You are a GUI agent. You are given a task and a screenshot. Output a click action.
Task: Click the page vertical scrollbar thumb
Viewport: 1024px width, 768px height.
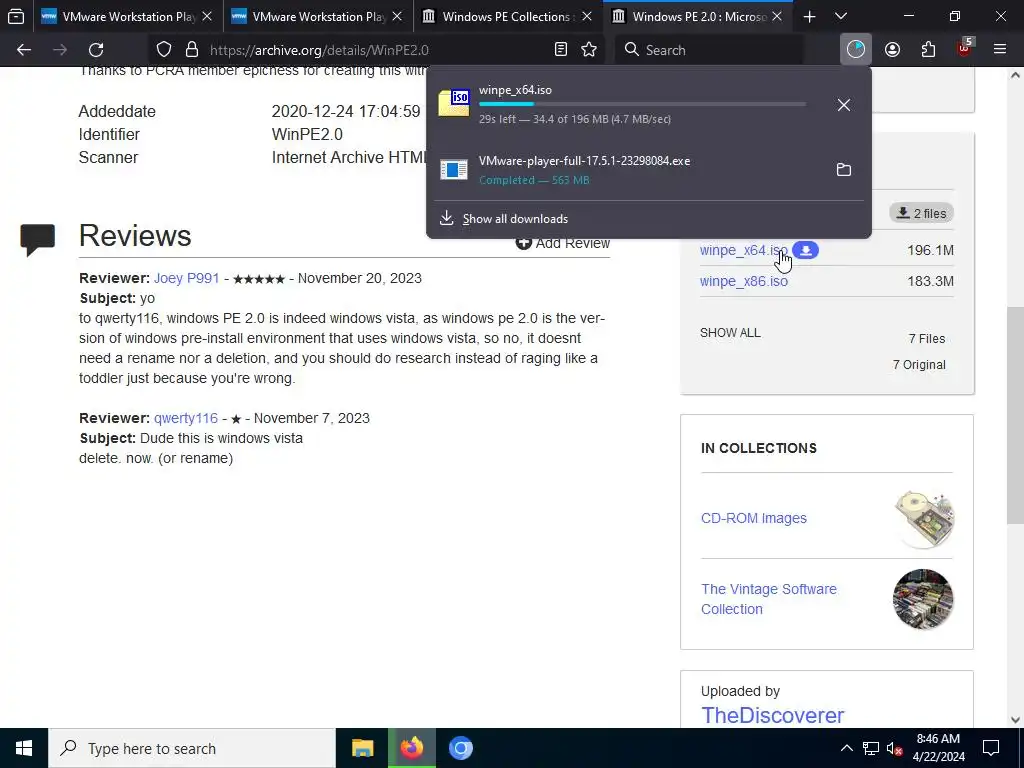point(1016,415)
